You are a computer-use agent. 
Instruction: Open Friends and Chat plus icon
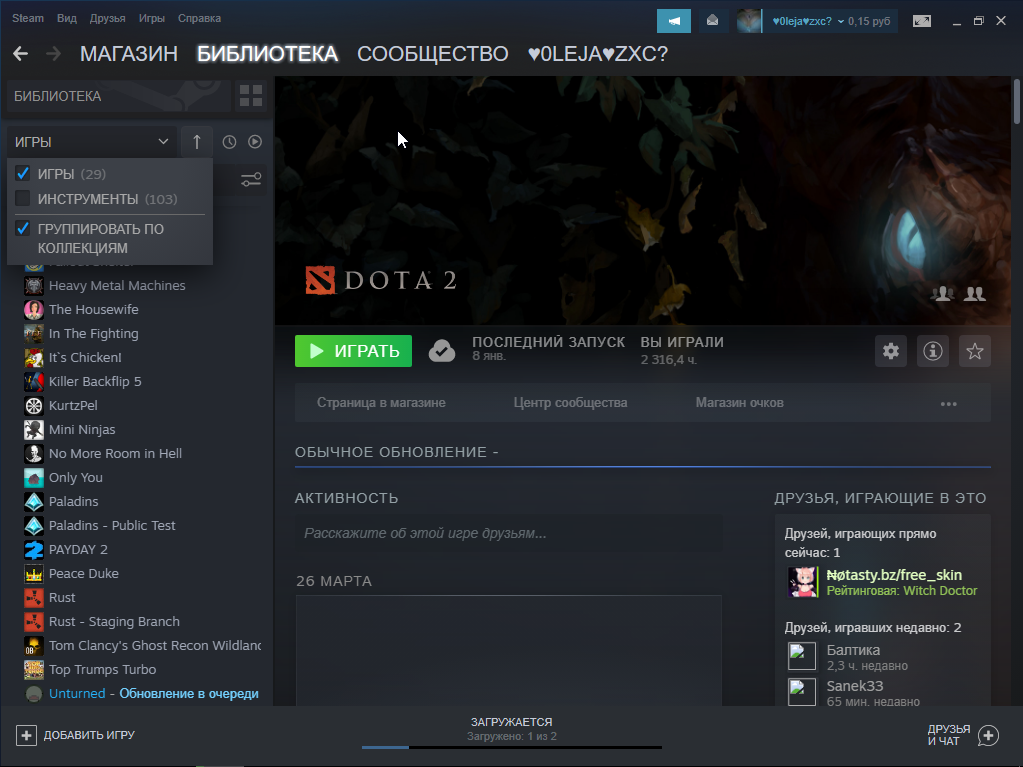pyautogui.click(x=988, y=736)
